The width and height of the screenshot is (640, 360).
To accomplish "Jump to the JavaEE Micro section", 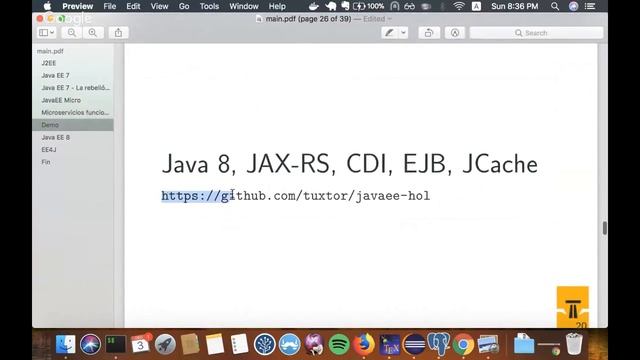I will pyautogui.click(x=61, y=100).
